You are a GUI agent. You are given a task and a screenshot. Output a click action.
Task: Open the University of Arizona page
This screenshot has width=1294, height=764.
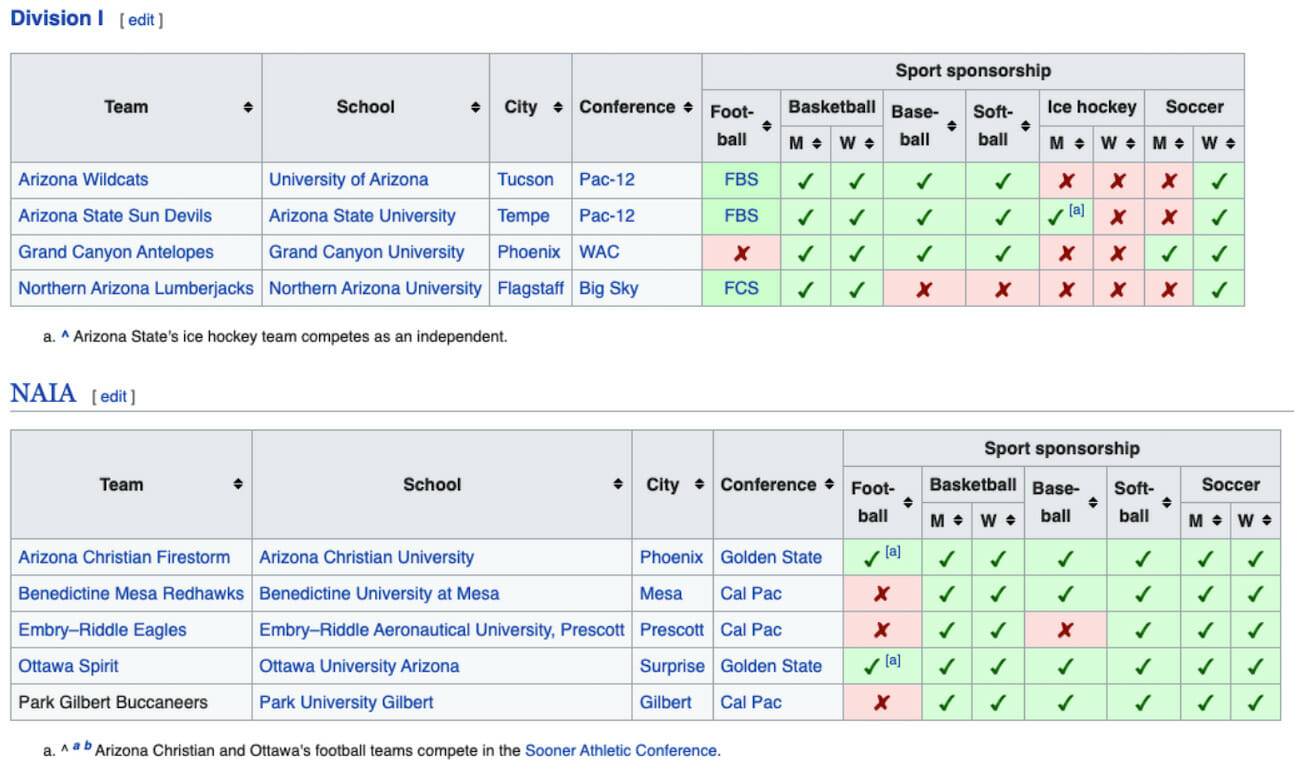pos(348,179)
